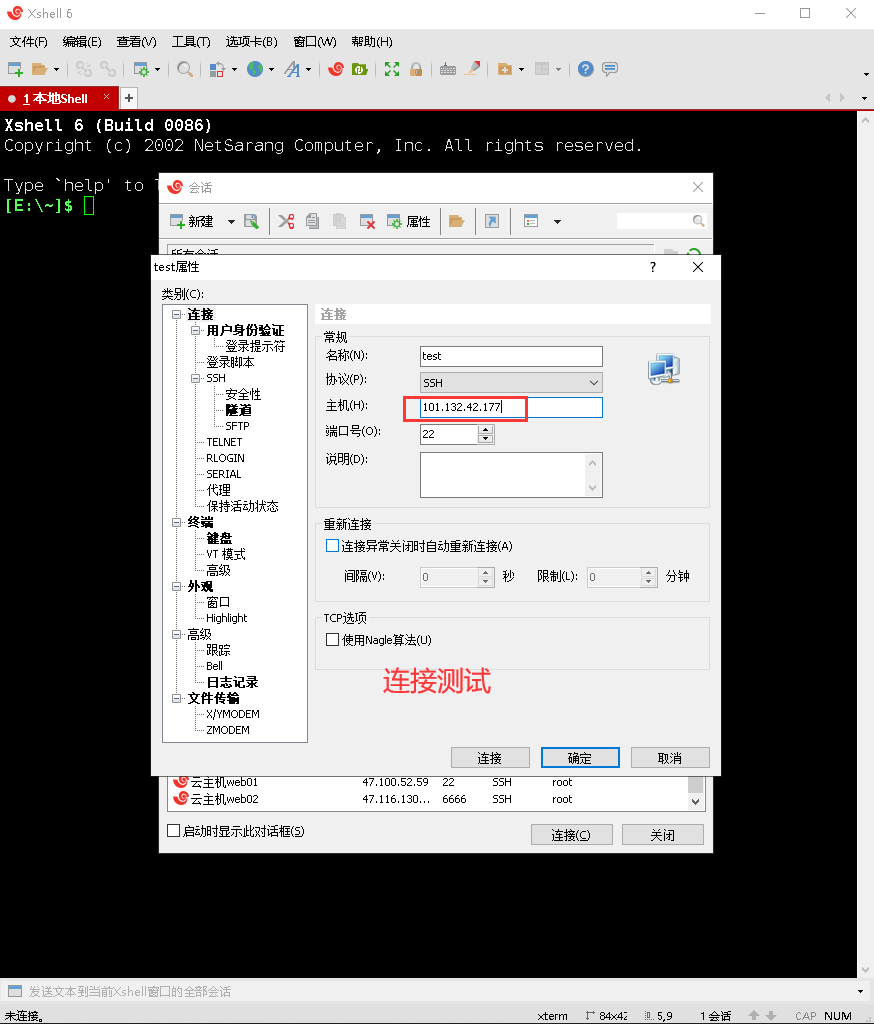
Task: Click the speech bubble feedback icon
Action: click(x=610, y=69)
